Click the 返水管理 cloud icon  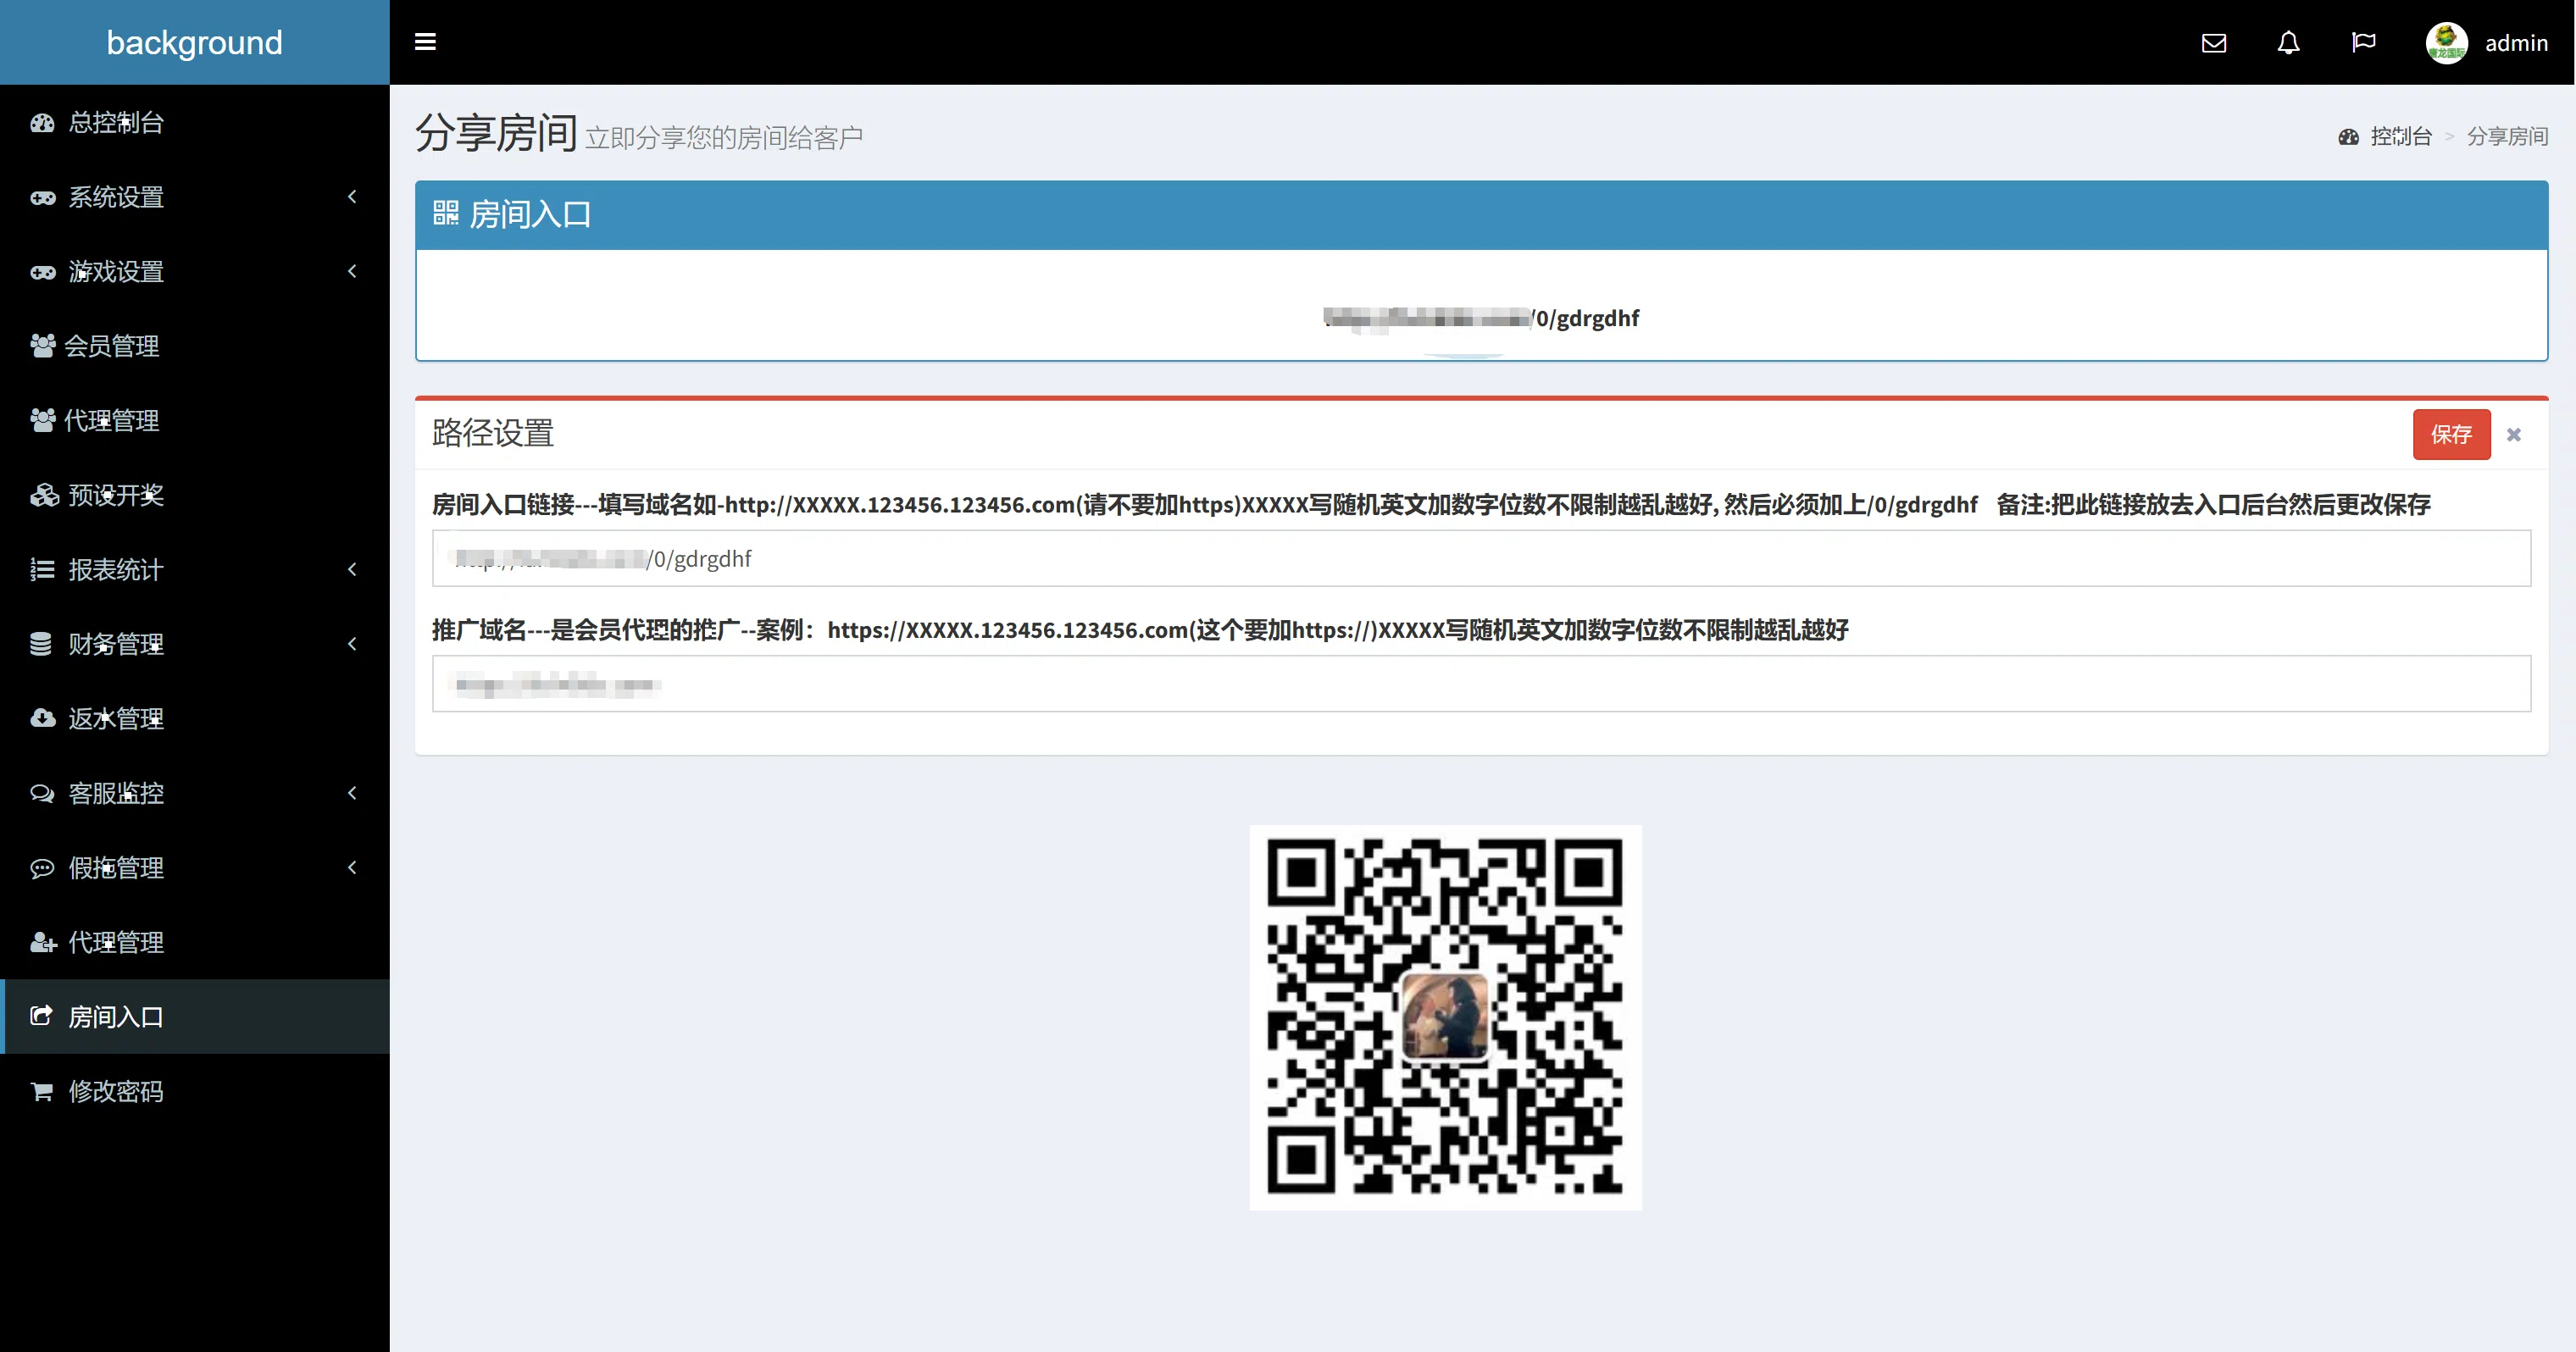(42, 718)
